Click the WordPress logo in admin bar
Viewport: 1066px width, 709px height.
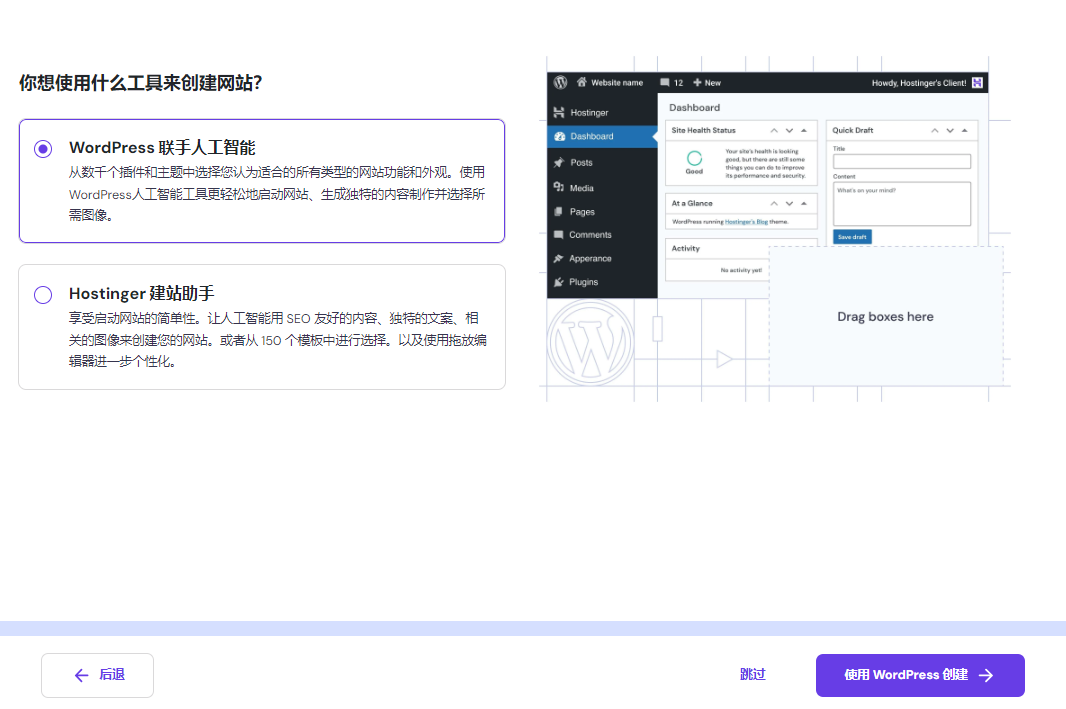pyautogui.click(x=560, y=83)
